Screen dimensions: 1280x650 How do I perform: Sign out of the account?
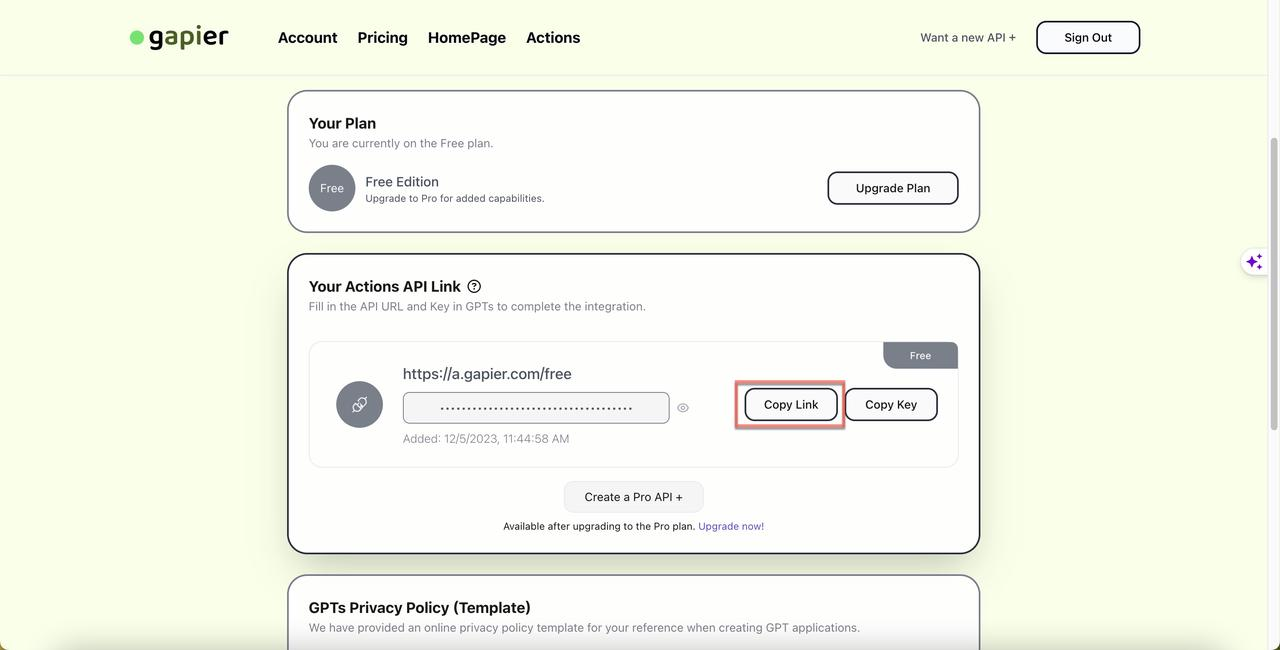[x=1088, y=37]
